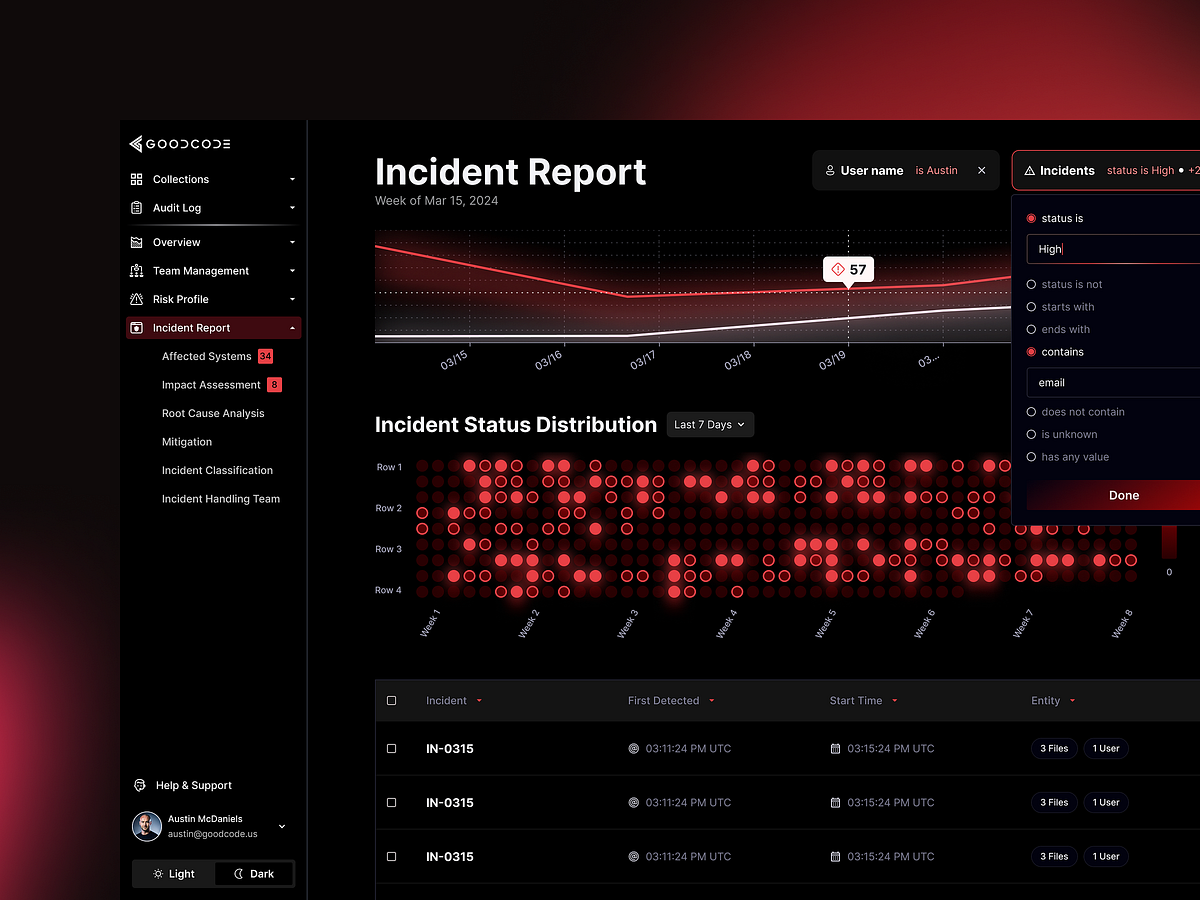Open the Last 7 Days dropdown
This screenshot has width=1200, height=900.
click(x=710, y=425)
